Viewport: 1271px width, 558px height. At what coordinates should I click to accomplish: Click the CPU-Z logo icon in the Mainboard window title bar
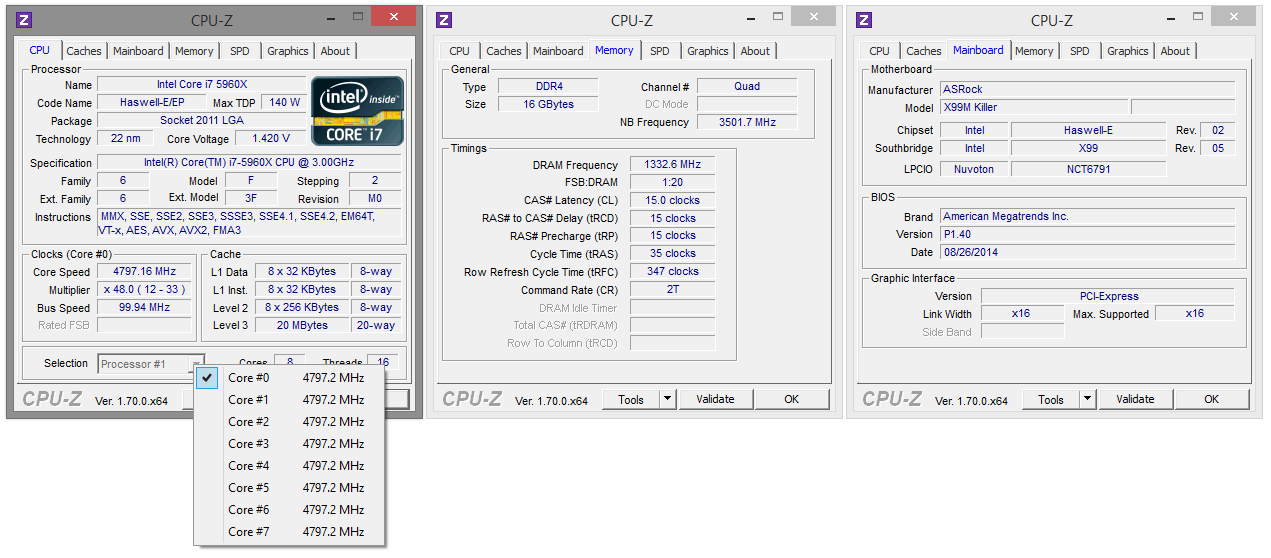point(864,20)
